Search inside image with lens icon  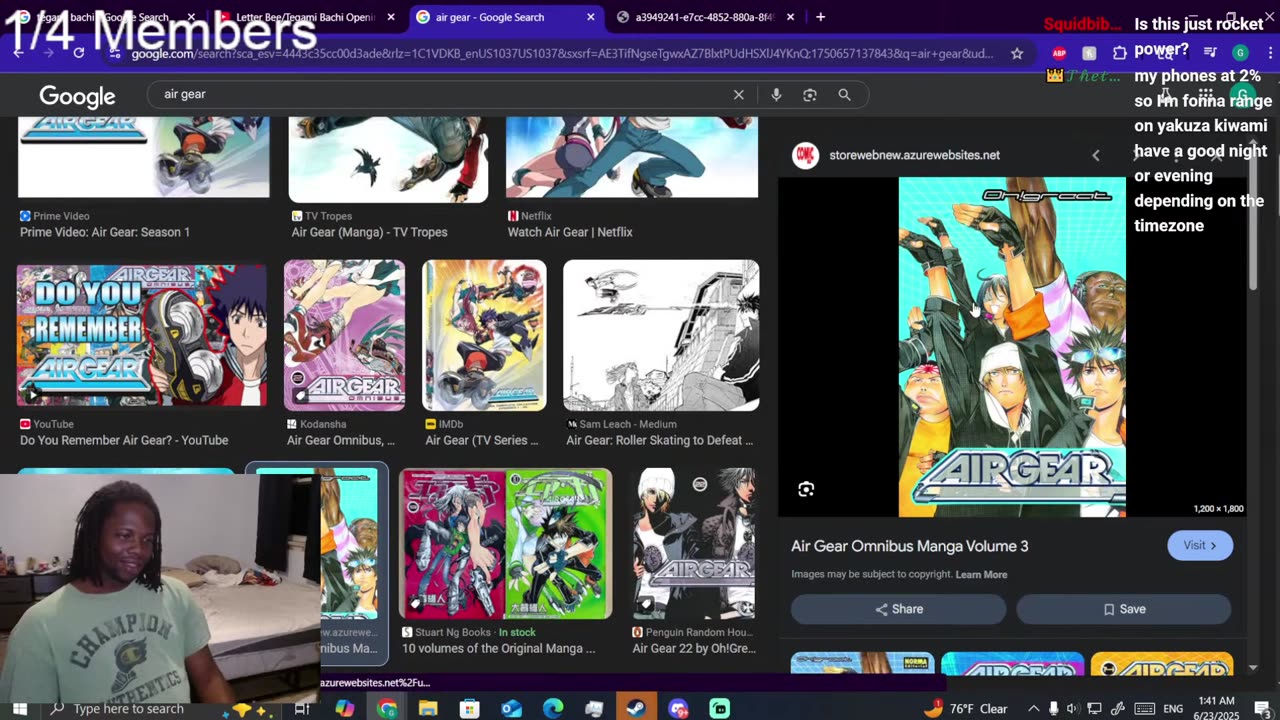coord(806,489)
